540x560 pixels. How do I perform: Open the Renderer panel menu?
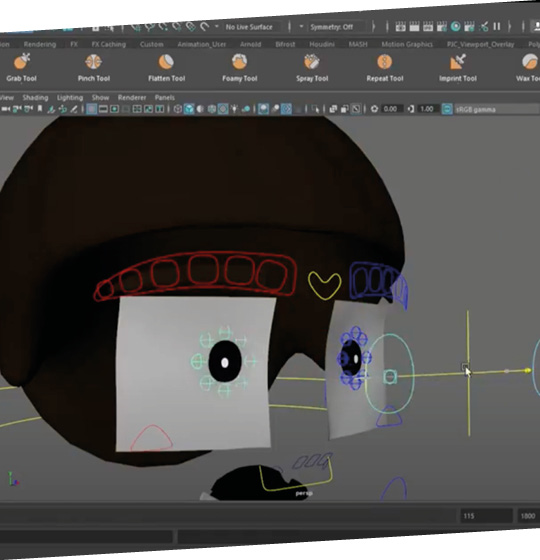pos(132,98)
